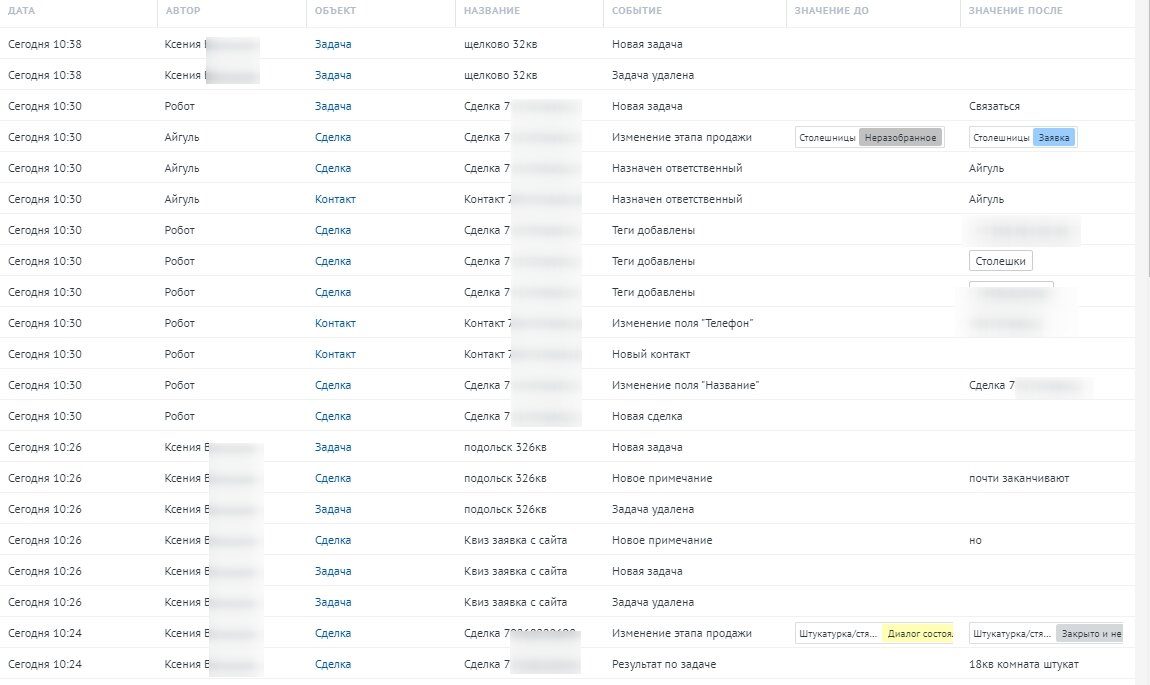This screenshot has width=1150, height=685.
Task: Click the ДАТА column header
Action: pos(21,11)
